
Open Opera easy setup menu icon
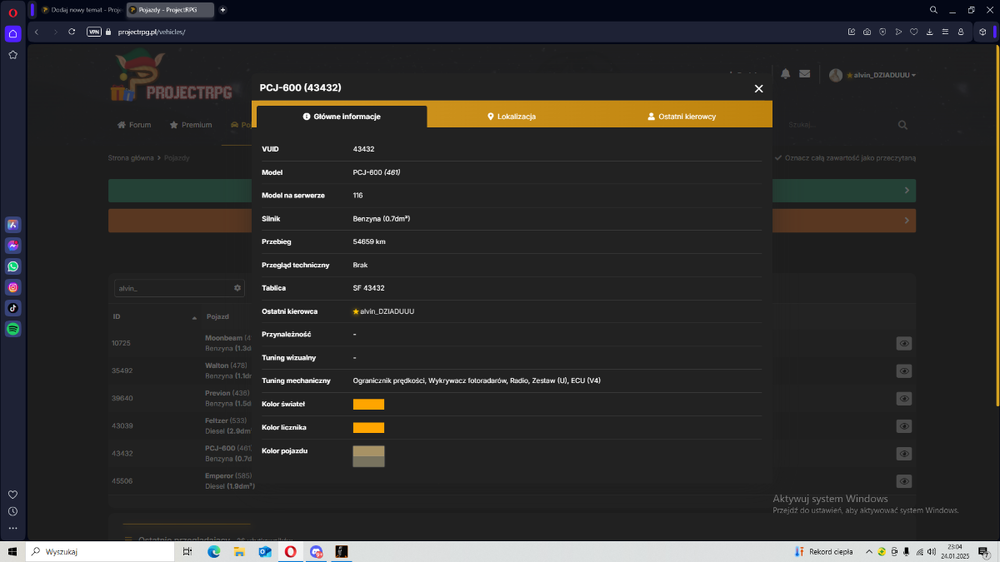pos(945,32)
